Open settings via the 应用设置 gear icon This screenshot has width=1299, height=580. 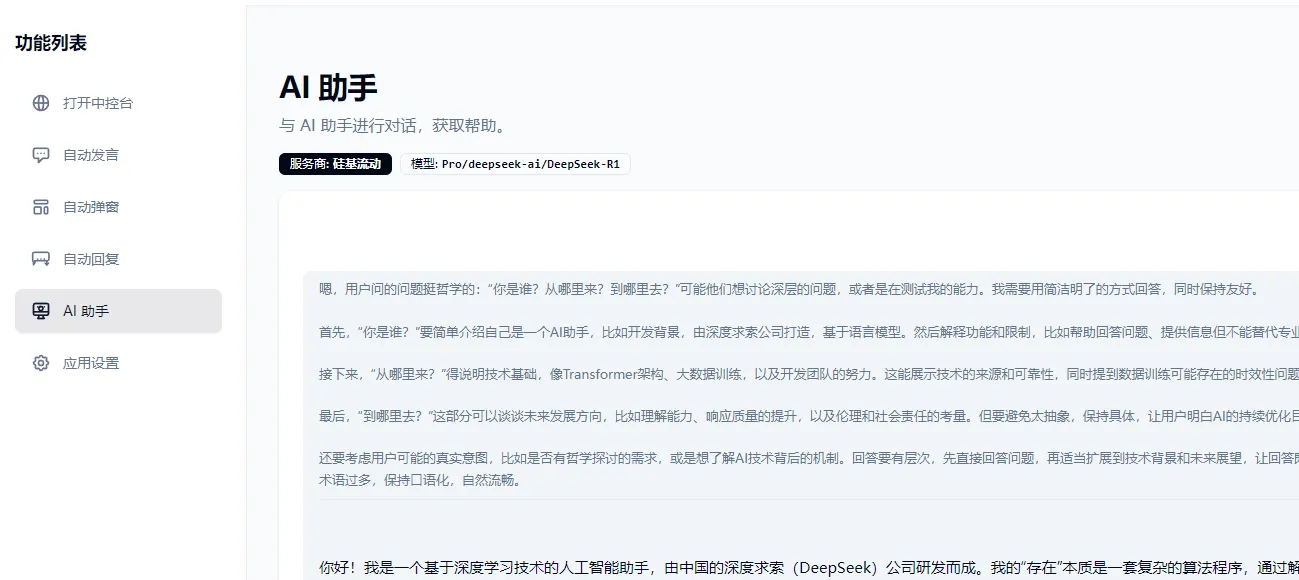(x=40, y=363)
